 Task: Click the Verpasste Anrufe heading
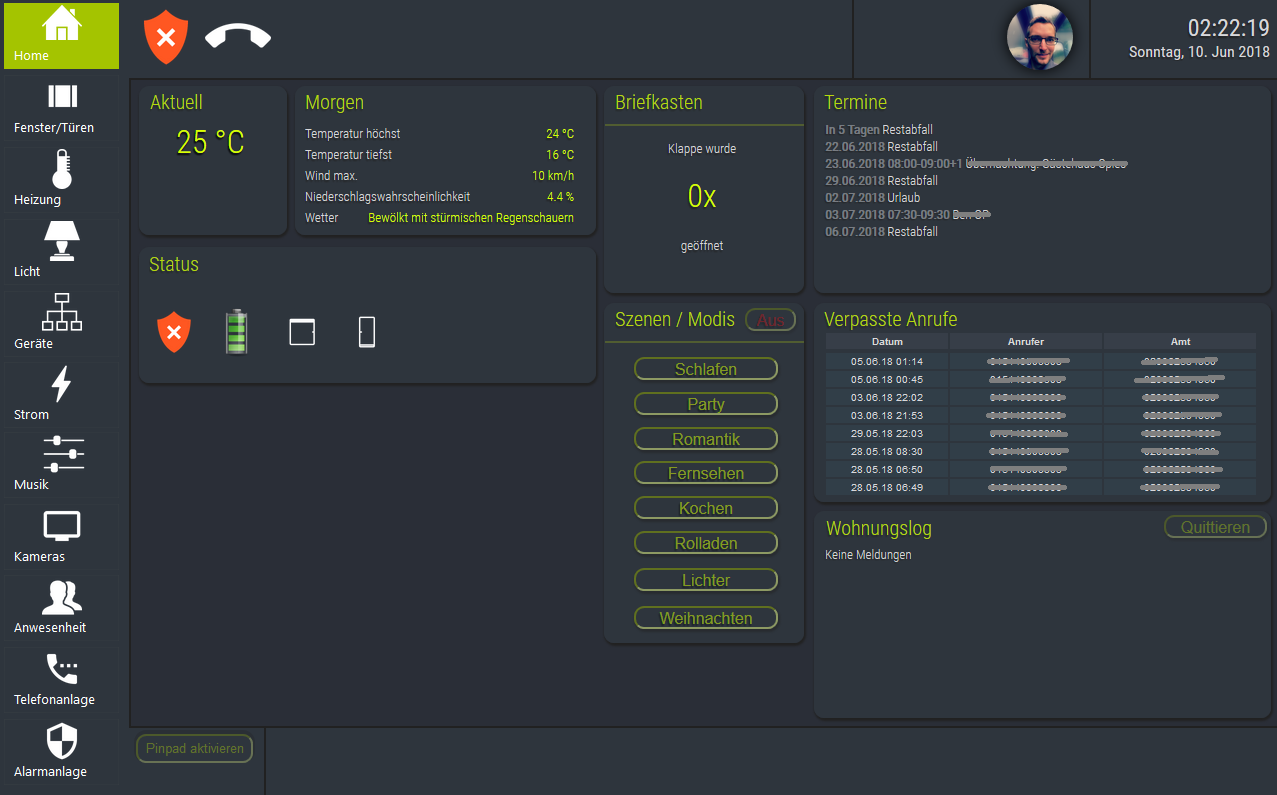(x=891, y=319)
